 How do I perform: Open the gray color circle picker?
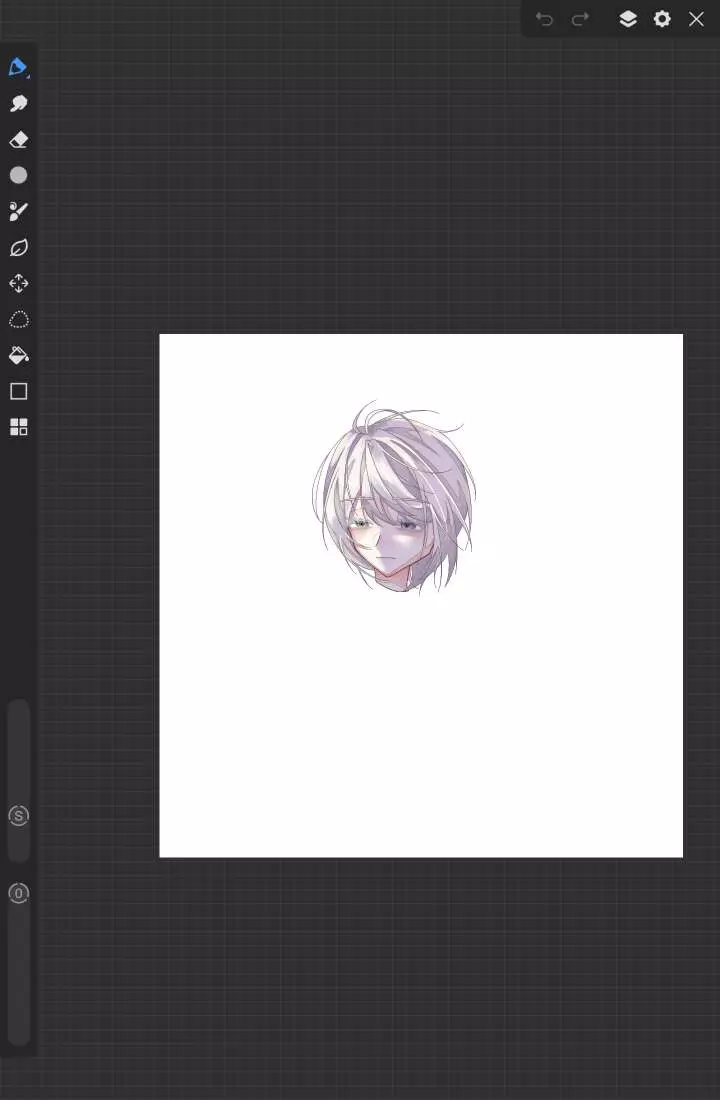pyautogui.click(x=18, y=175)
